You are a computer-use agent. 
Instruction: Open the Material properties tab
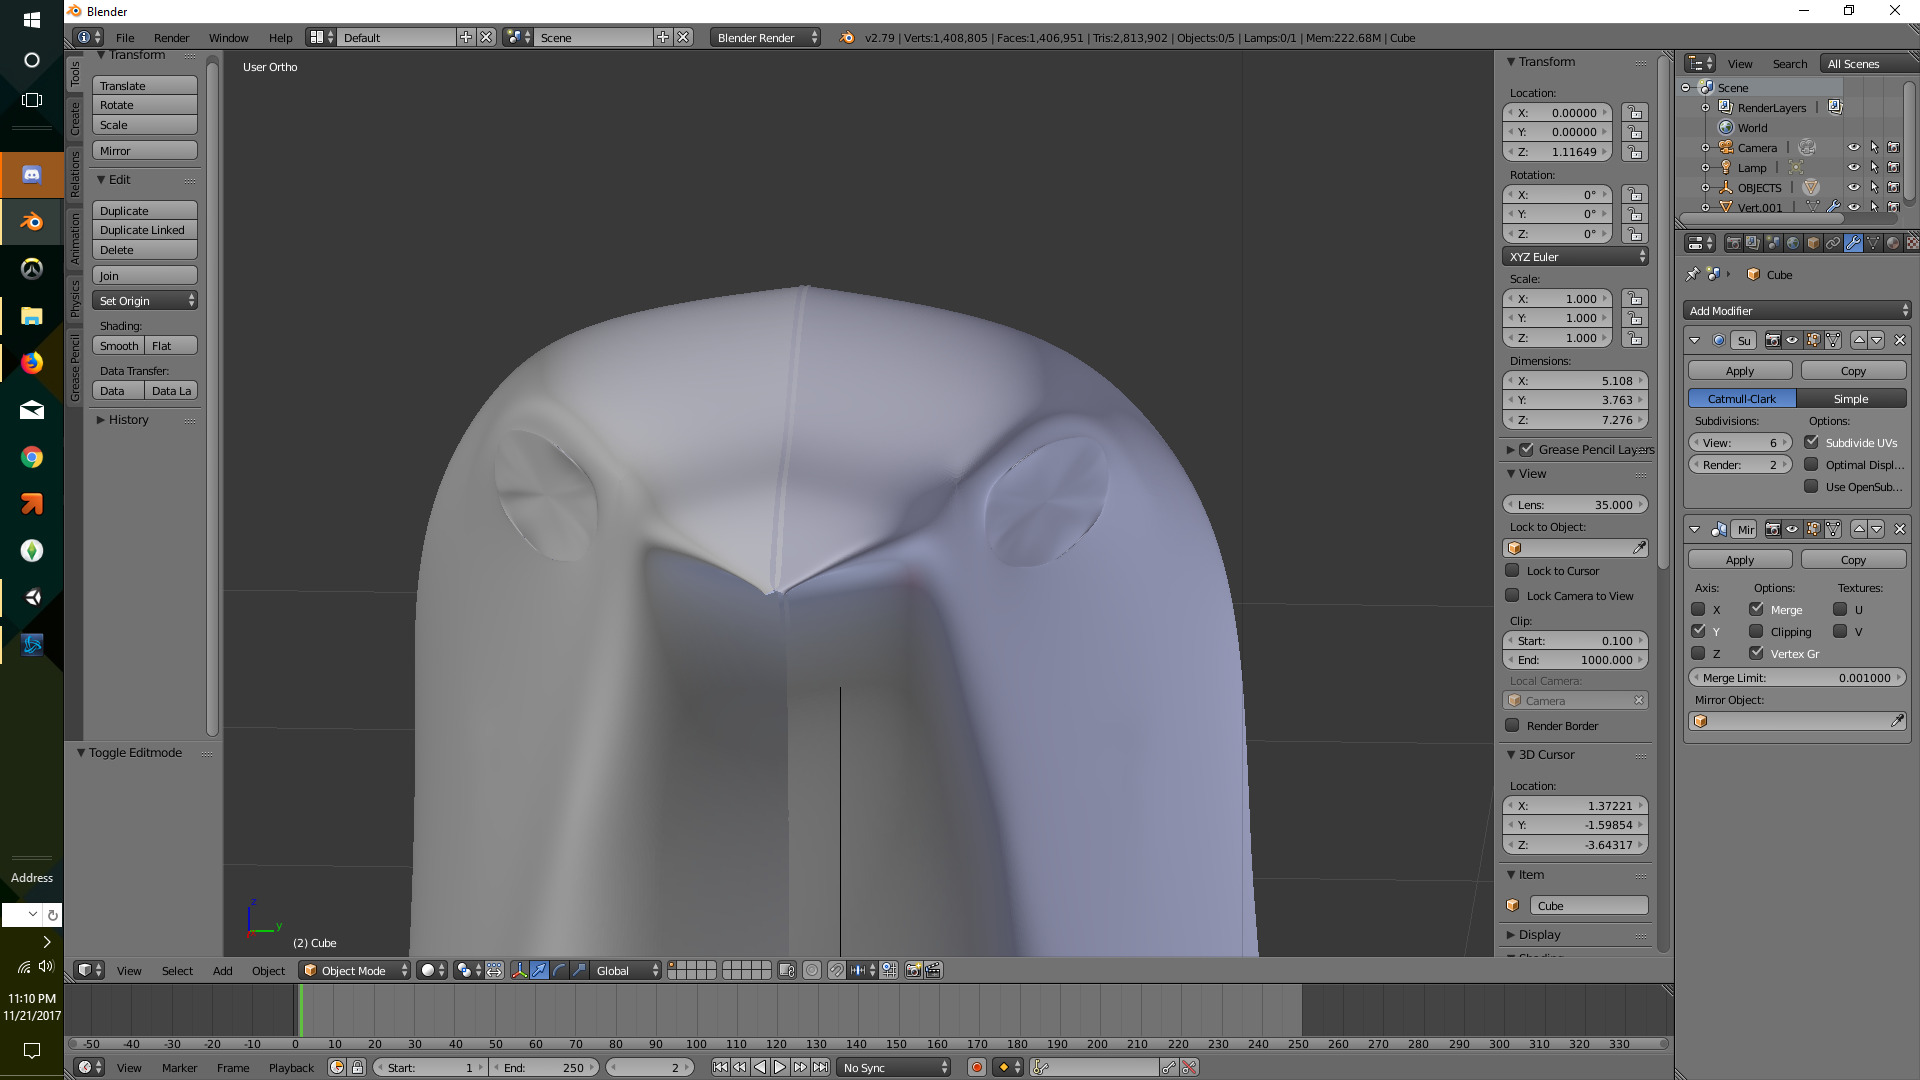pyautogui.click(x=1893, y=243)
